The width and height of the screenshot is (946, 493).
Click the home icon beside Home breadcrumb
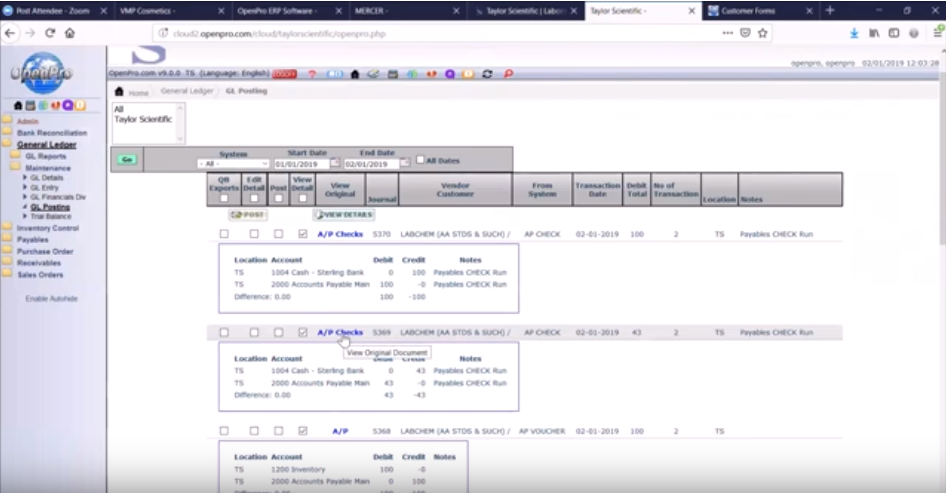(x=119, y=91)
